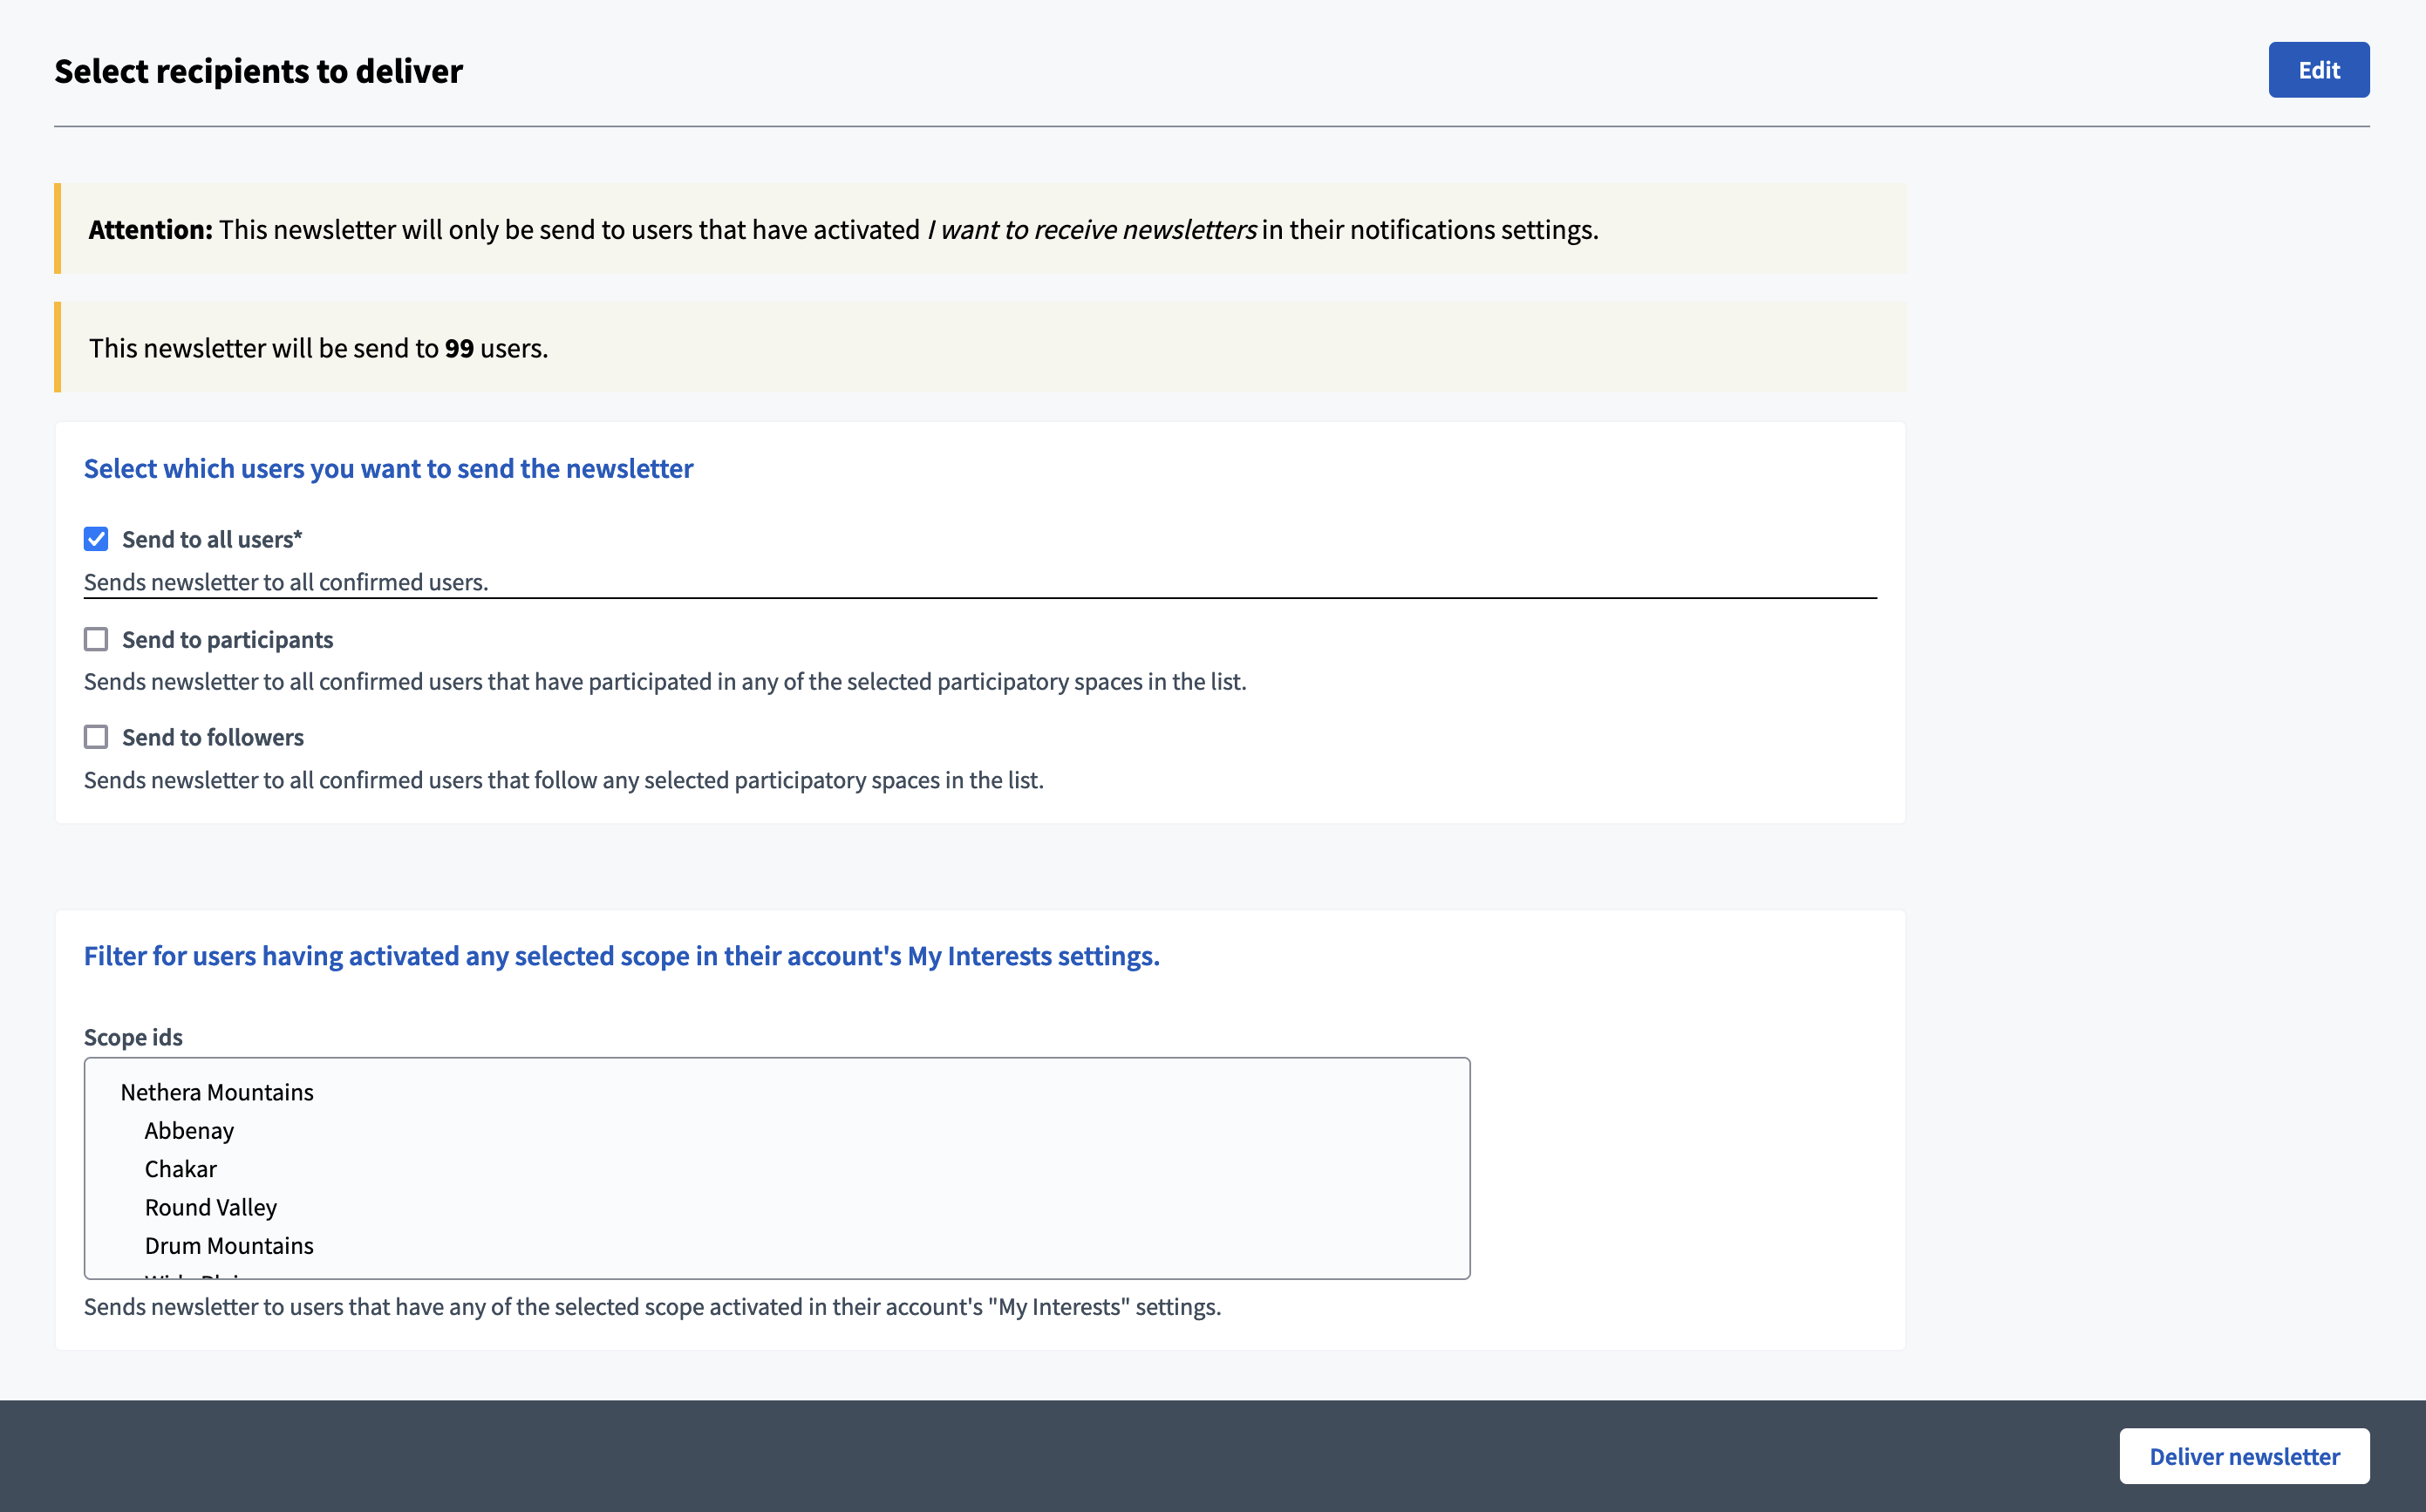Click the Send to participants label text
Screen dimensions: 2426x1512
point(227,639)
